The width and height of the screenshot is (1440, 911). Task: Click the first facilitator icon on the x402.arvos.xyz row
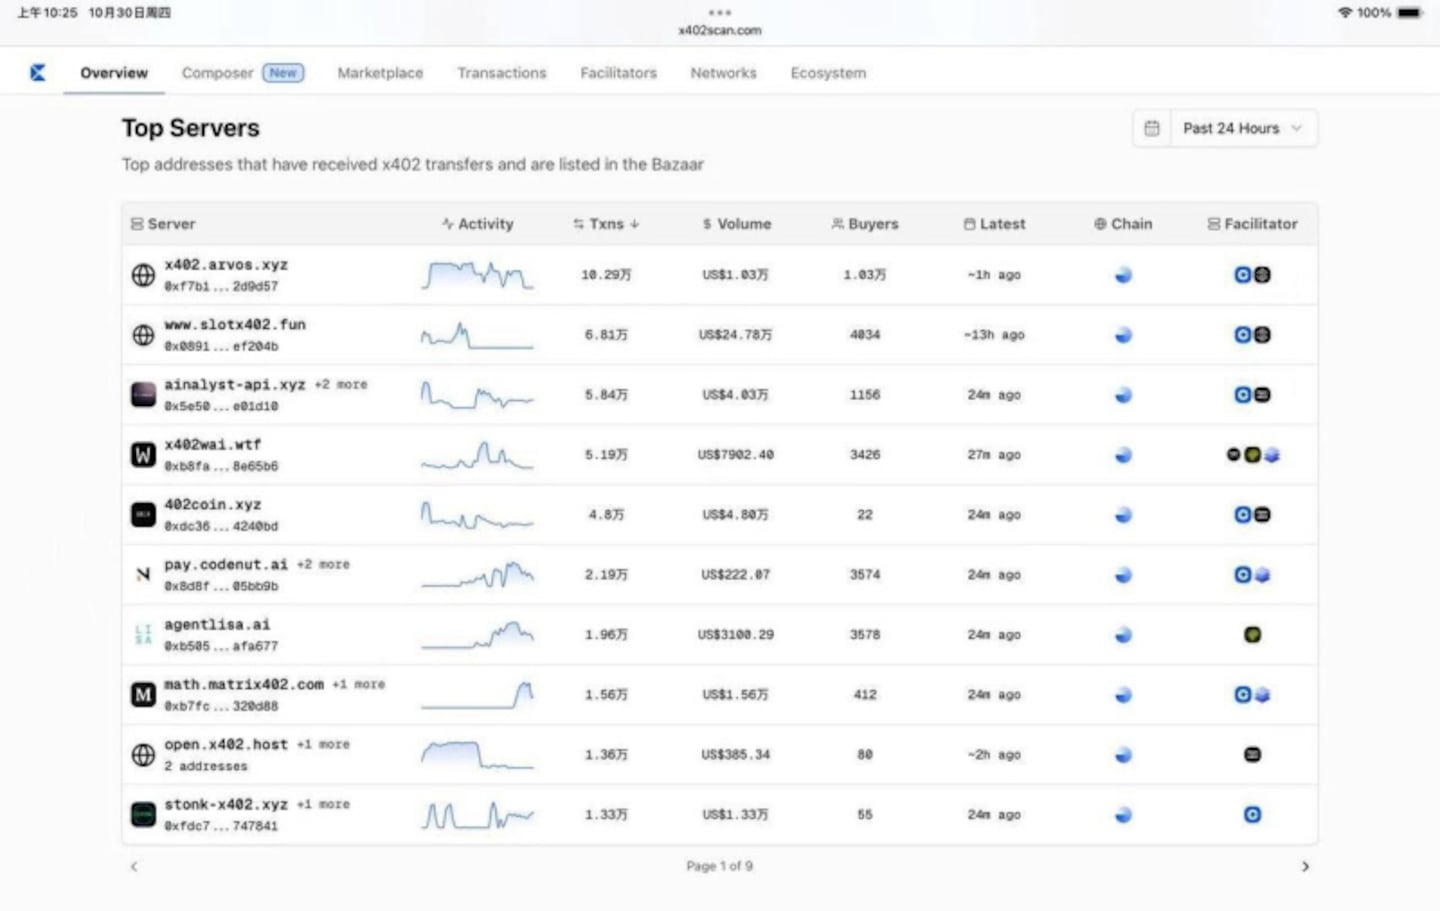(x=1242, y=275)
